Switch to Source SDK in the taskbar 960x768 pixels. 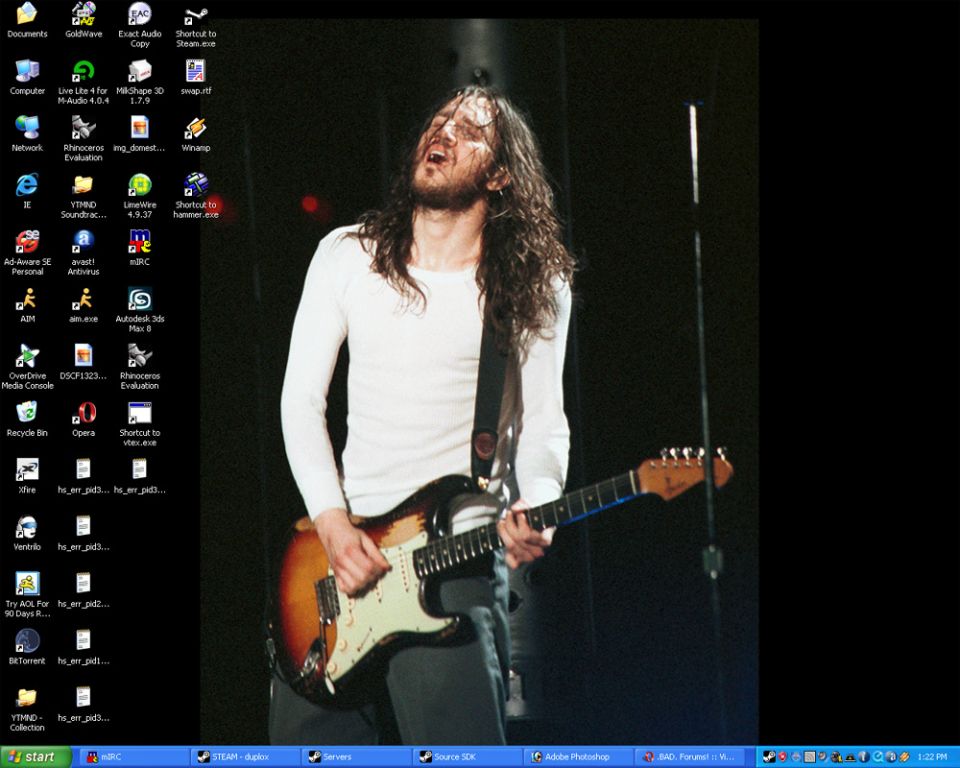pos(467,757)
